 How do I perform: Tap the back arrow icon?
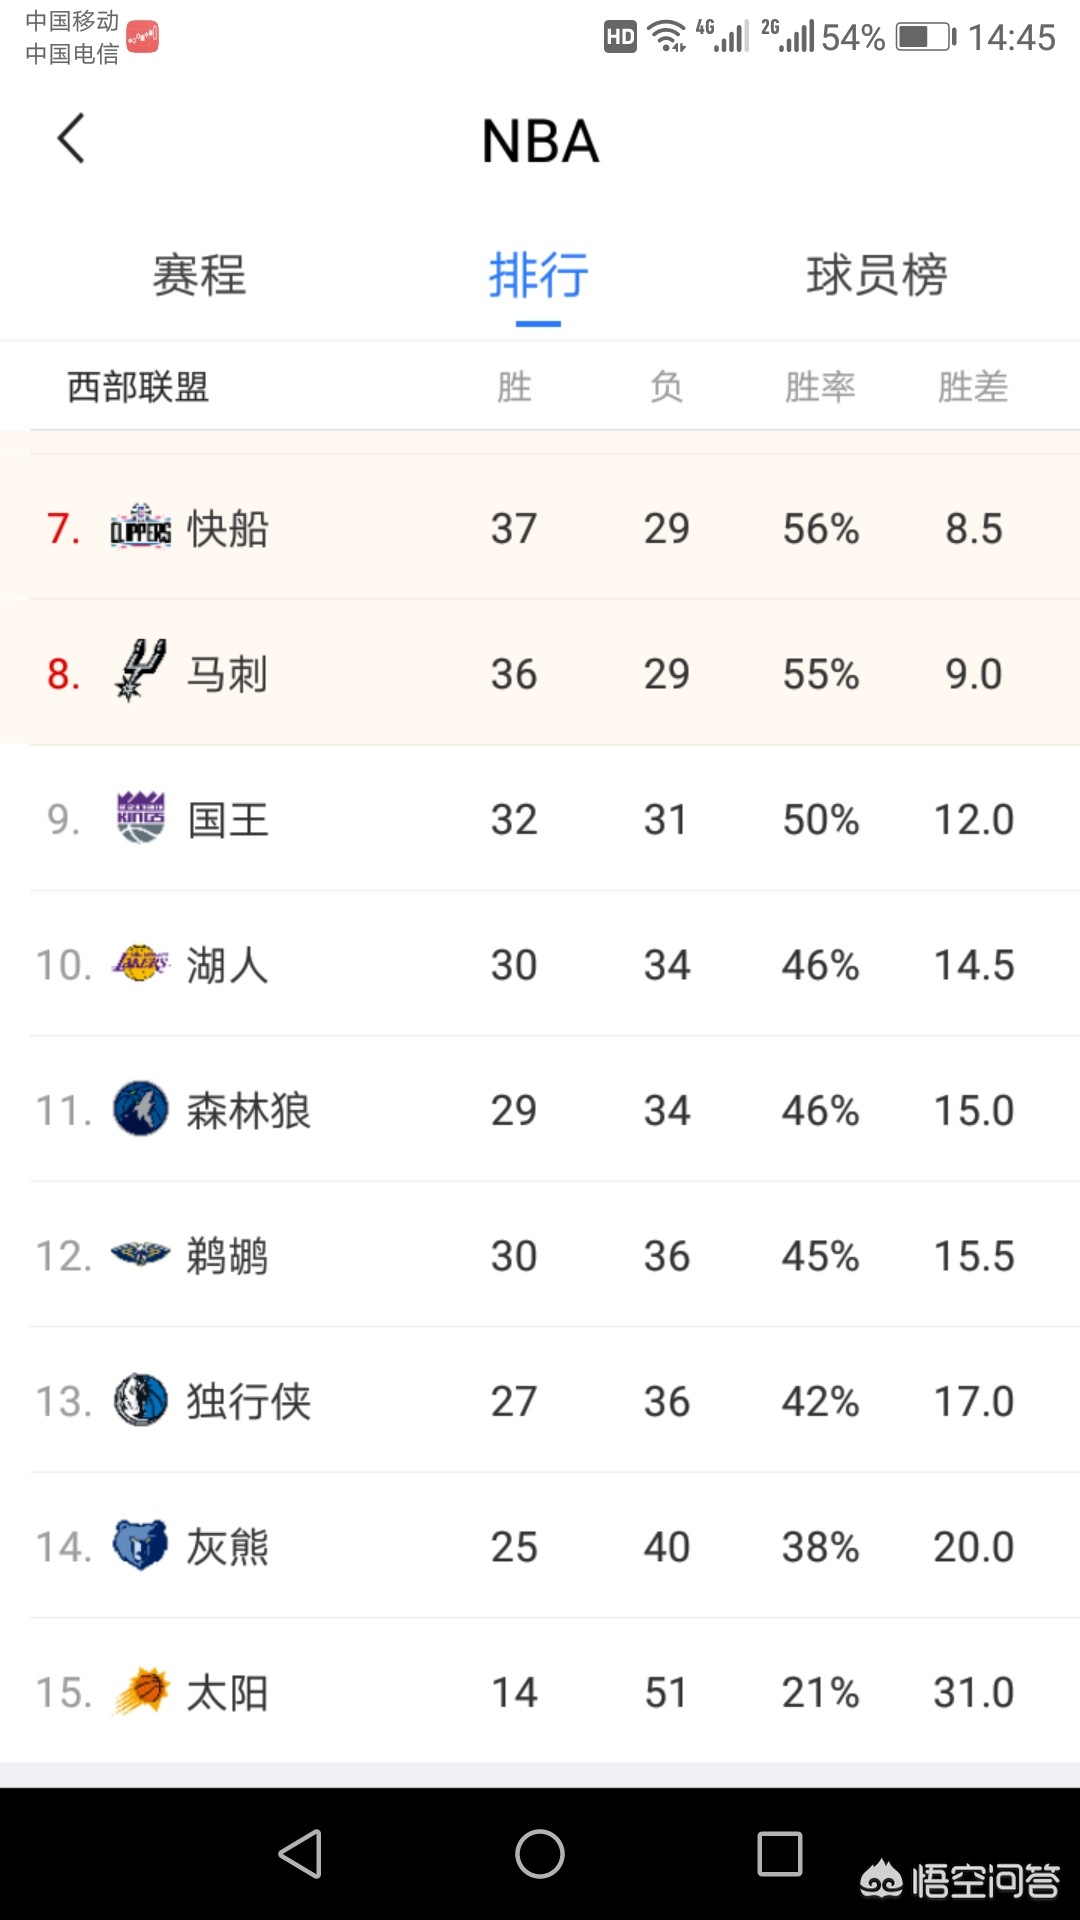tap(71, 139)
